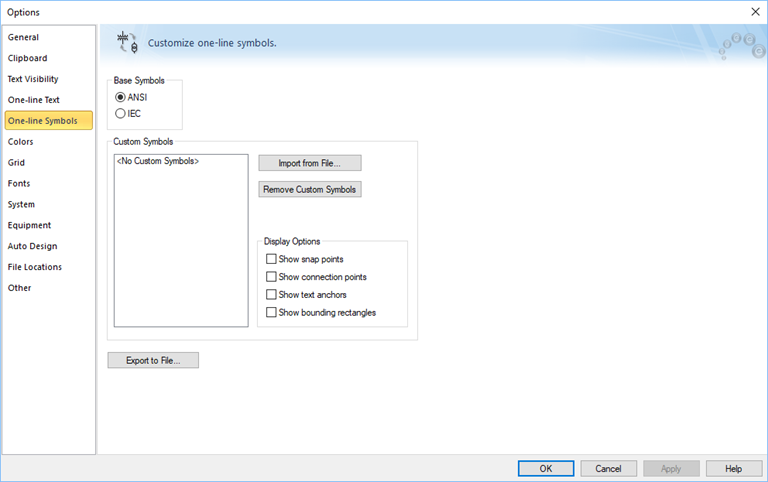Screen dimensions: 768x482
Task: Click the one-line symbols header icon
Action: pyautogui.click(x=126, y=42)
